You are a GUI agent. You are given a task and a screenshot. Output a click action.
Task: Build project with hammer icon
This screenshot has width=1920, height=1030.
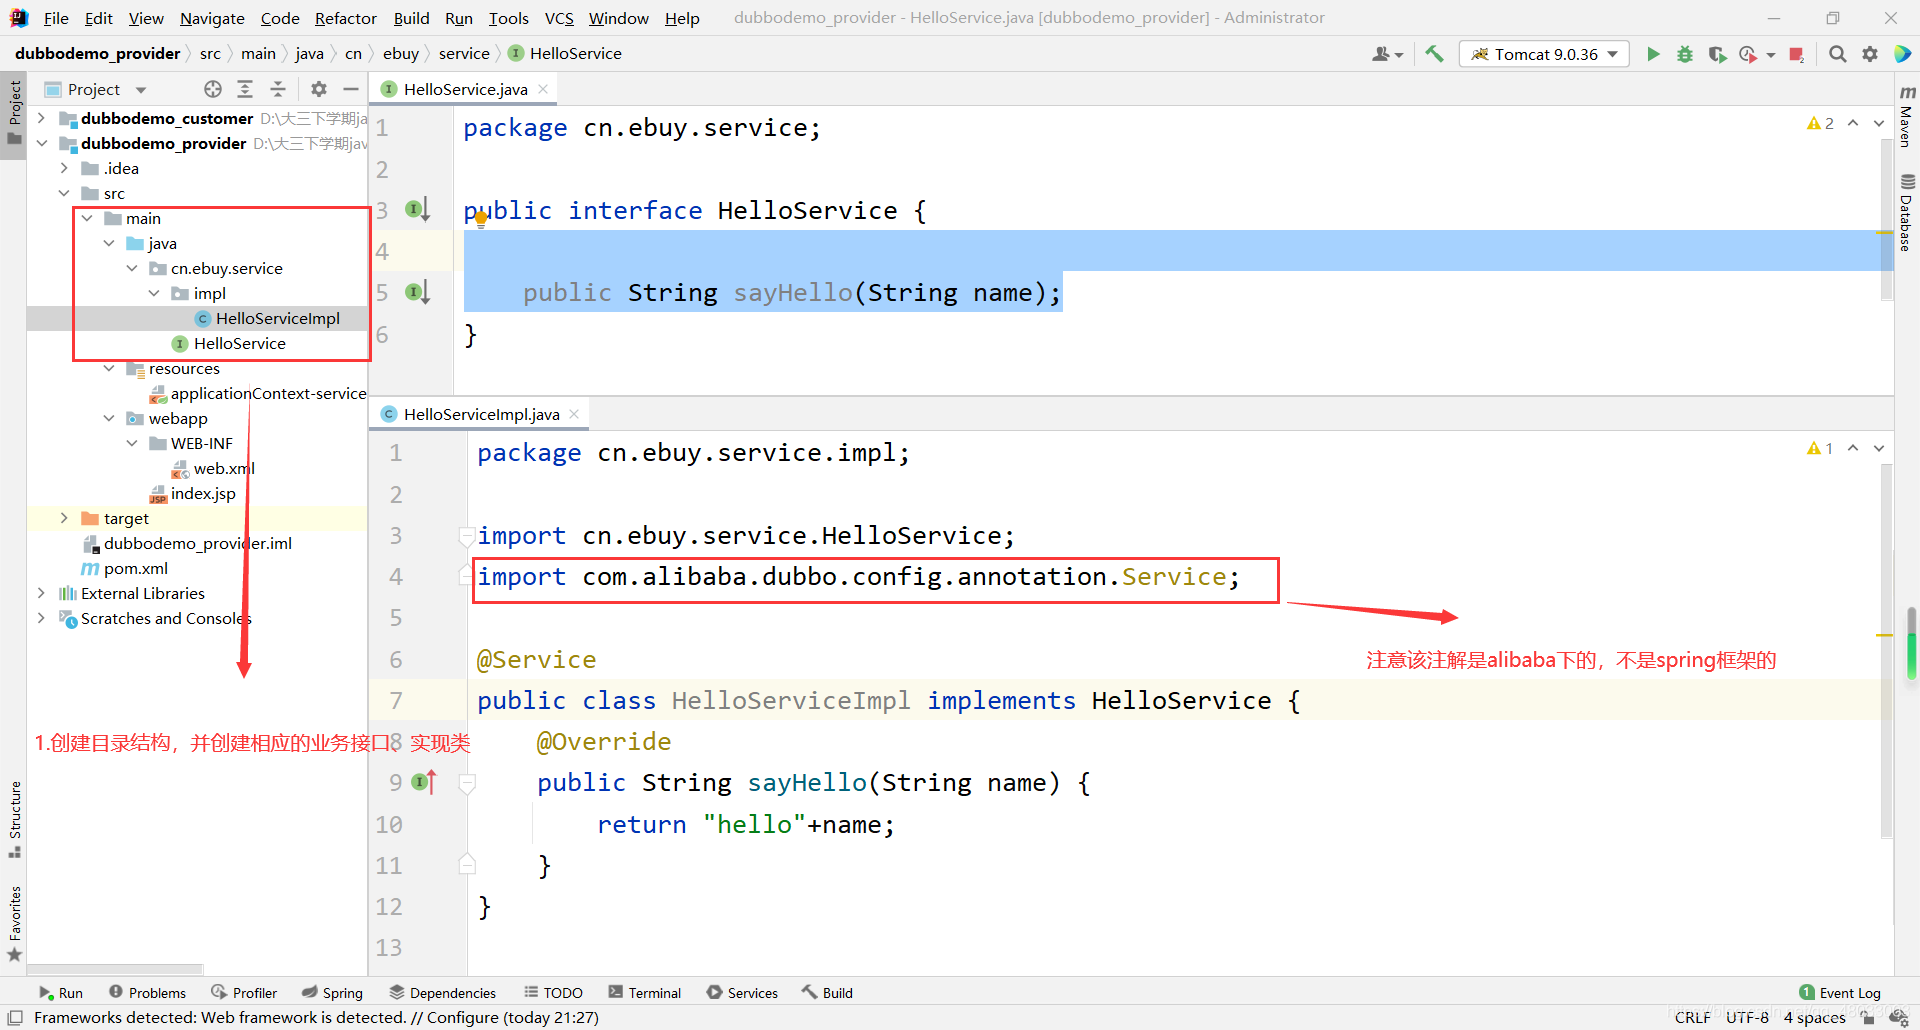[x=1434, y=54]
